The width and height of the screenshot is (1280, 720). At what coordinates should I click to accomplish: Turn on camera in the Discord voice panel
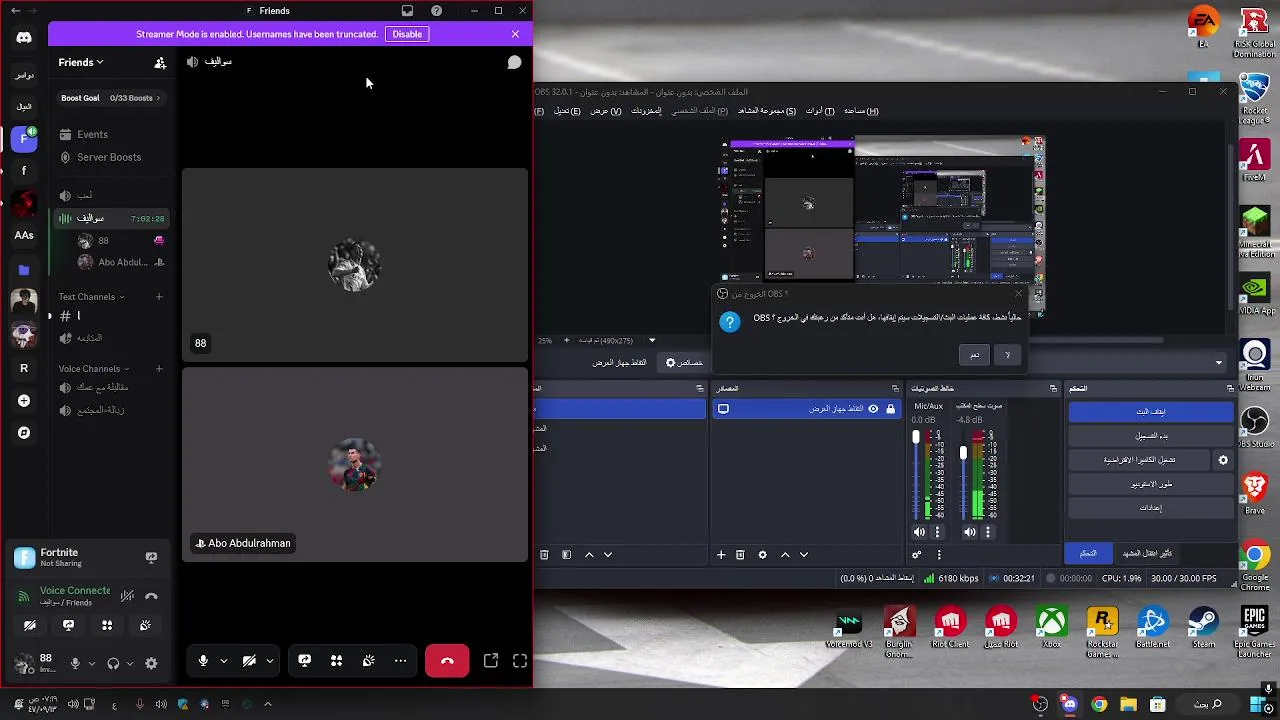click(x=30, y=626)
